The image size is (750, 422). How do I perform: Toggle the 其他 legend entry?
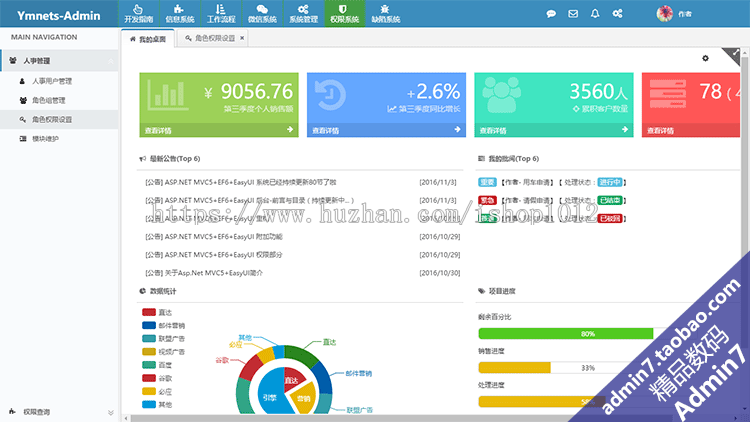pos(157,405)
